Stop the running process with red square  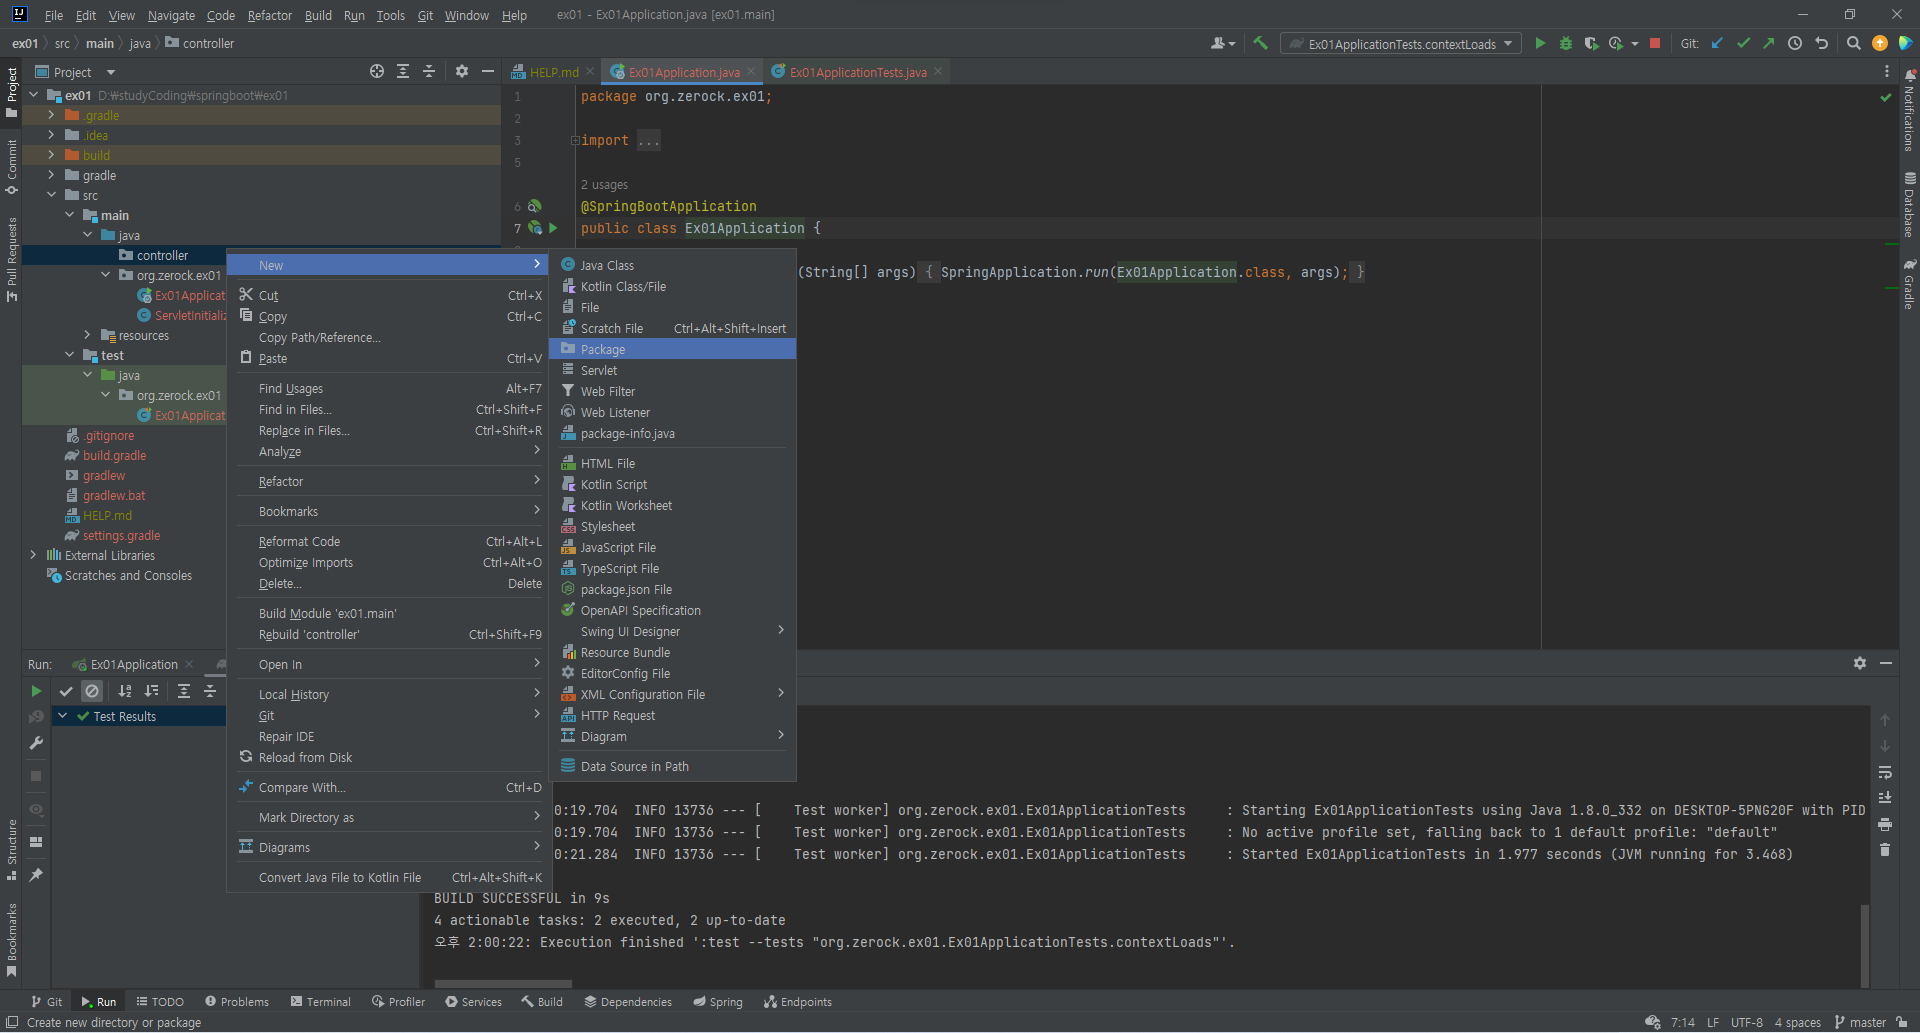(1655, 43)
